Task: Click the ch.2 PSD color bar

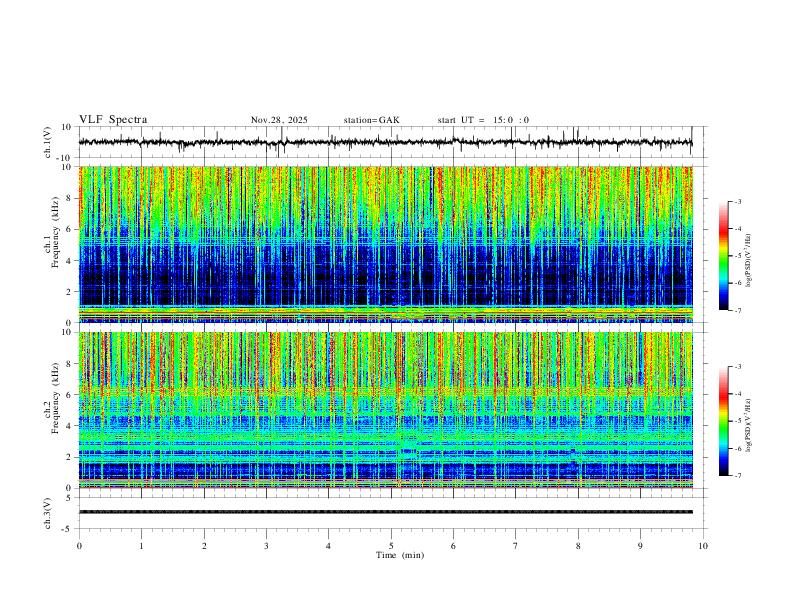Action: (723, 421)
